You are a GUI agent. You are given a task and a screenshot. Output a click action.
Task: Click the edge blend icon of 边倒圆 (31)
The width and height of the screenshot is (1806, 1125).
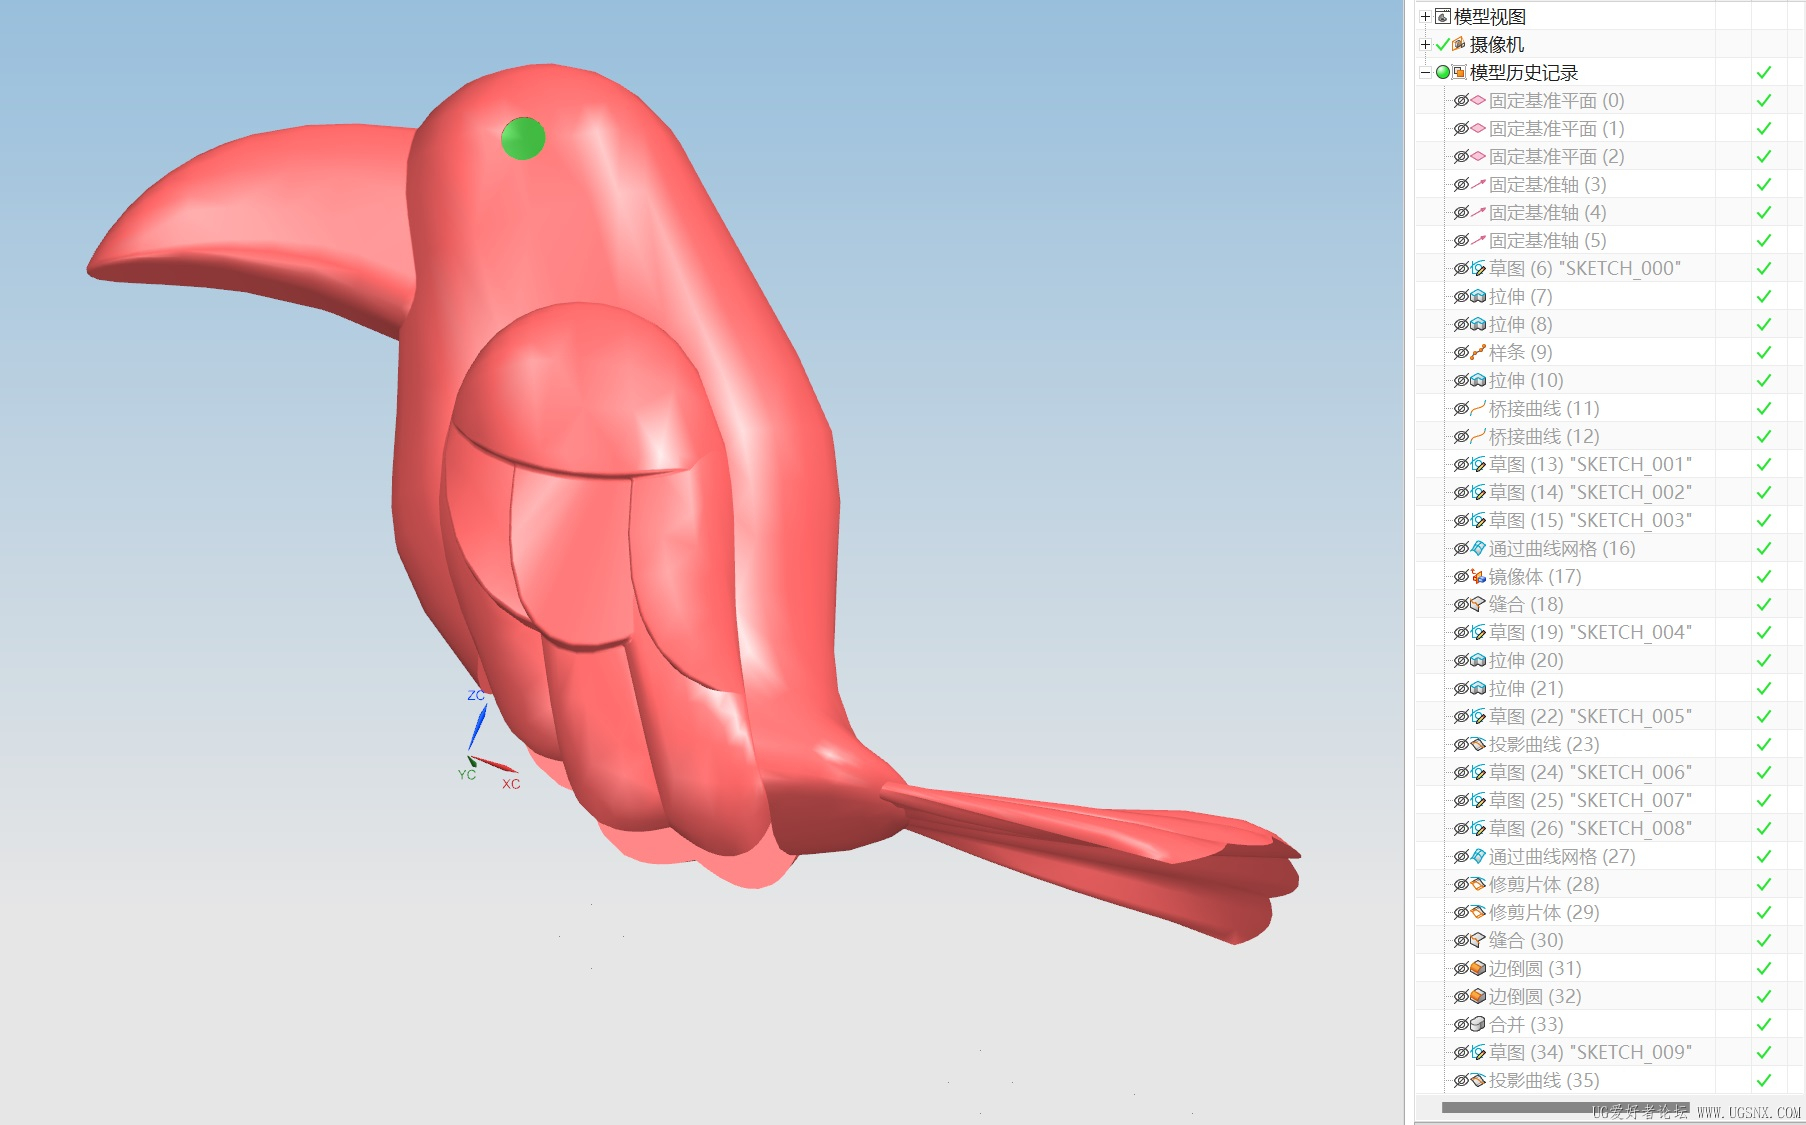point(1478,969)
